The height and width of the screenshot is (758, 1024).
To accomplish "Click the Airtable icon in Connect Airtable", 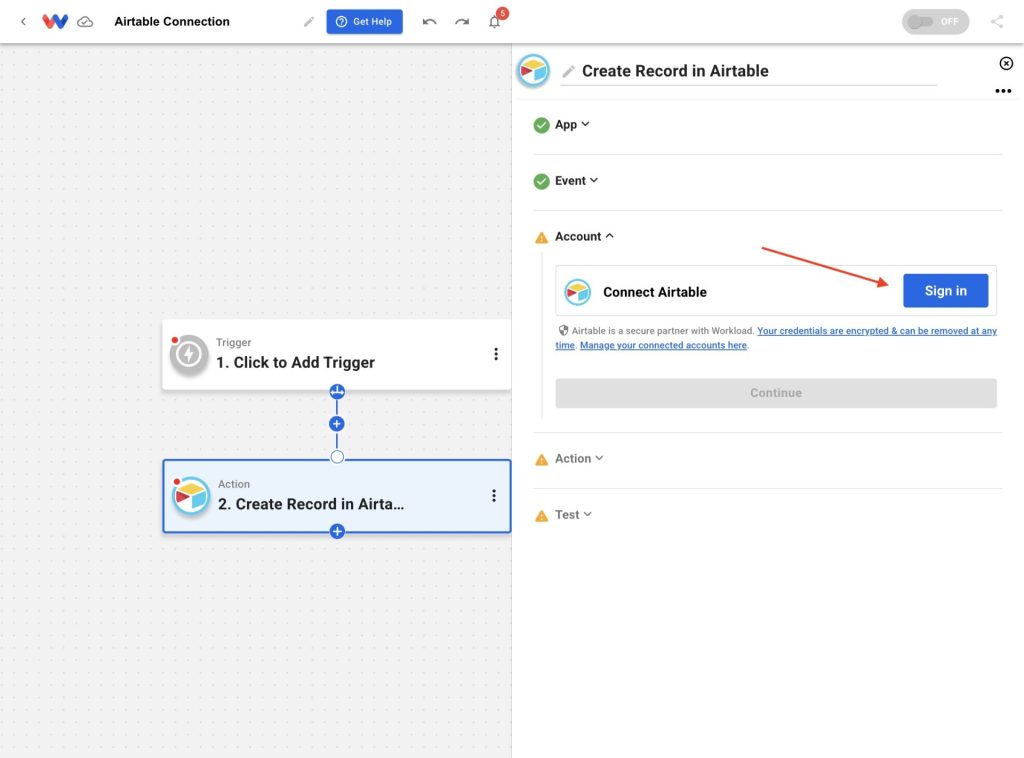I will (577, 292).
